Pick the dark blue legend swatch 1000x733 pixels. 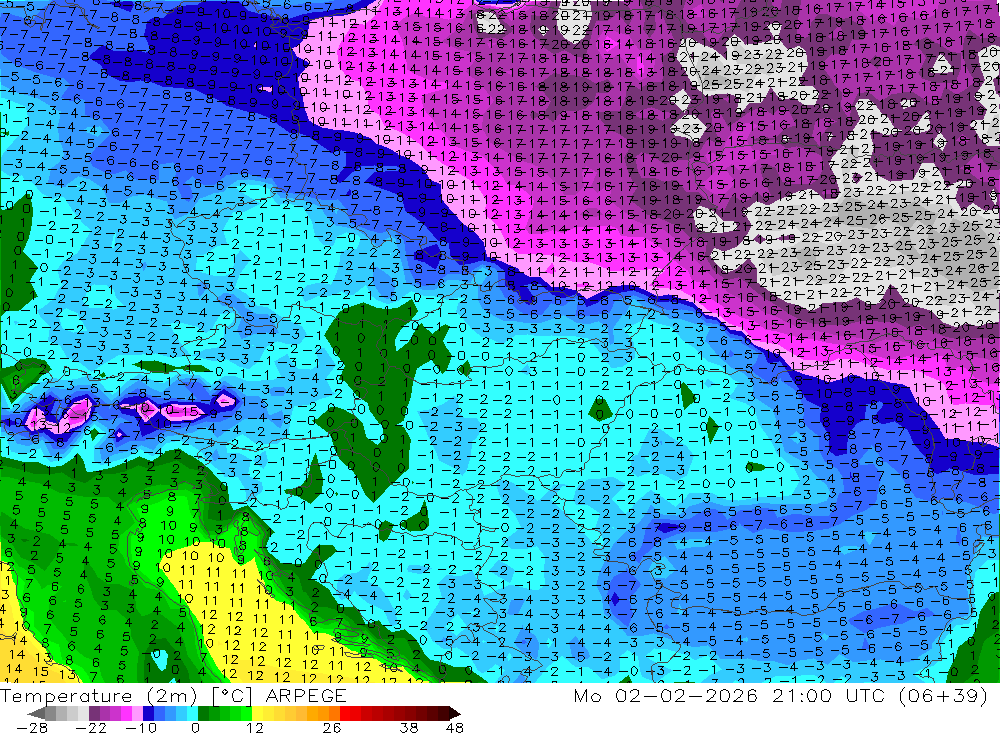pyautogui.click(x=148, y=713)
